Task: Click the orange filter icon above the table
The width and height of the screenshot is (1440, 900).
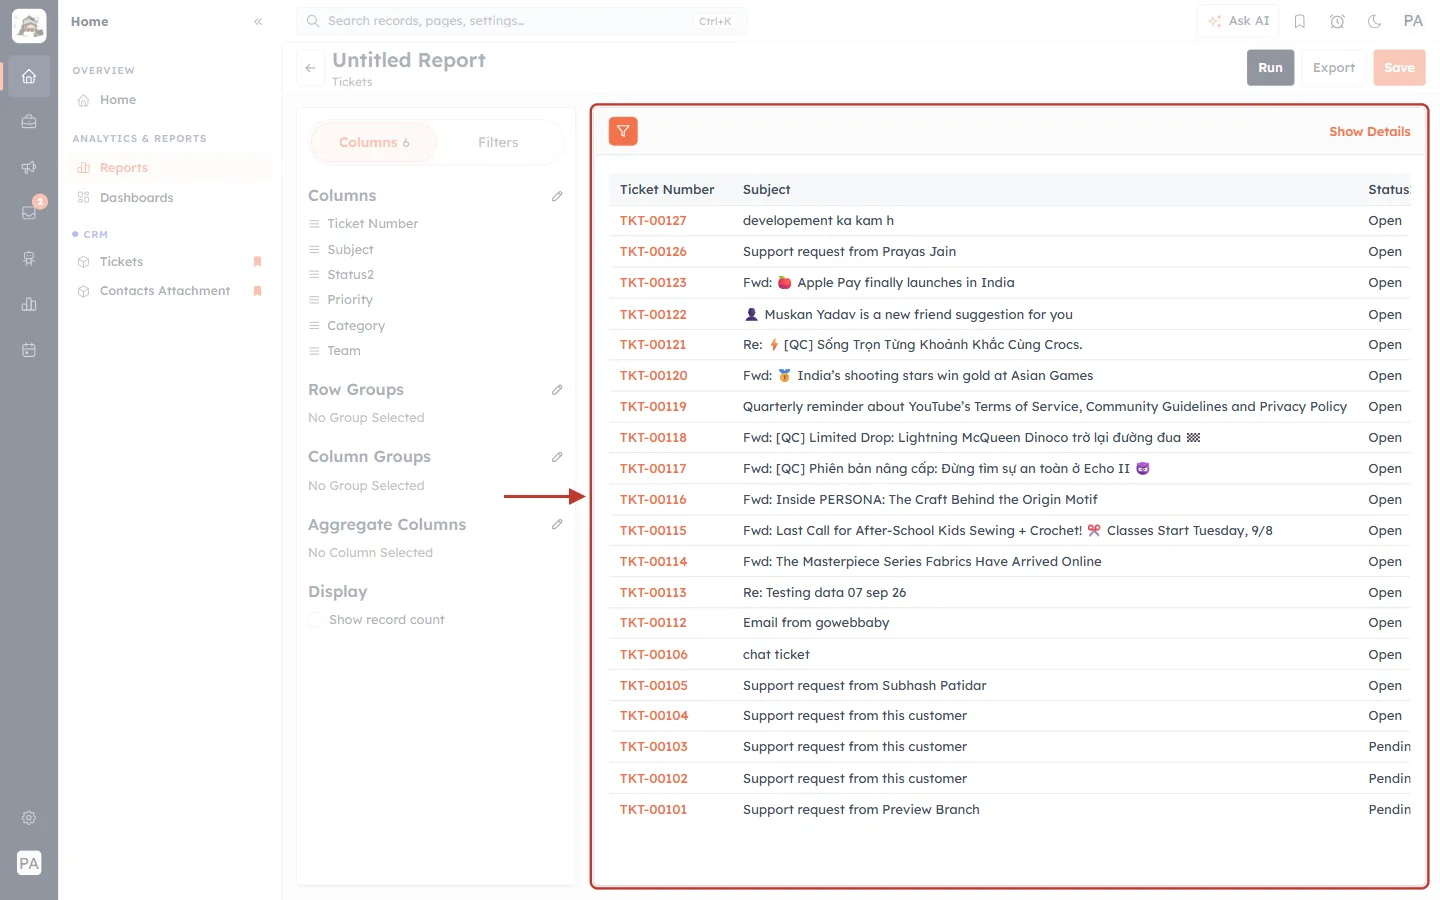Action: click(623, 131)
